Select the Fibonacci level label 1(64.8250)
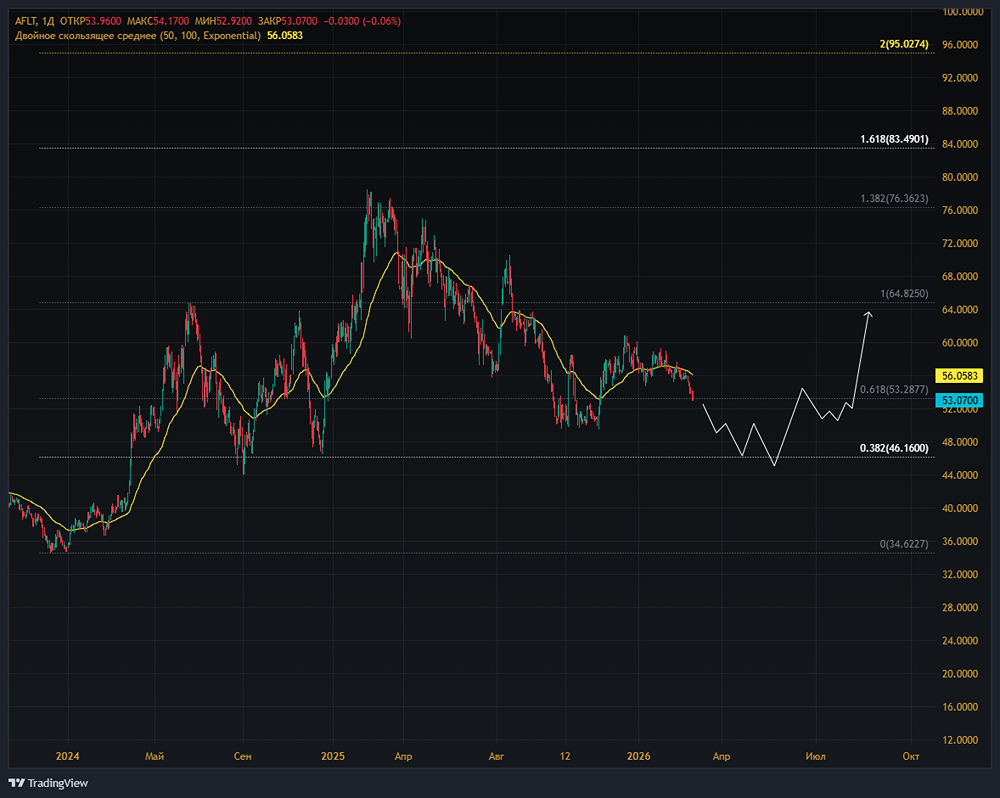This screenshot has height=798, width=1000. click(904, 293)
